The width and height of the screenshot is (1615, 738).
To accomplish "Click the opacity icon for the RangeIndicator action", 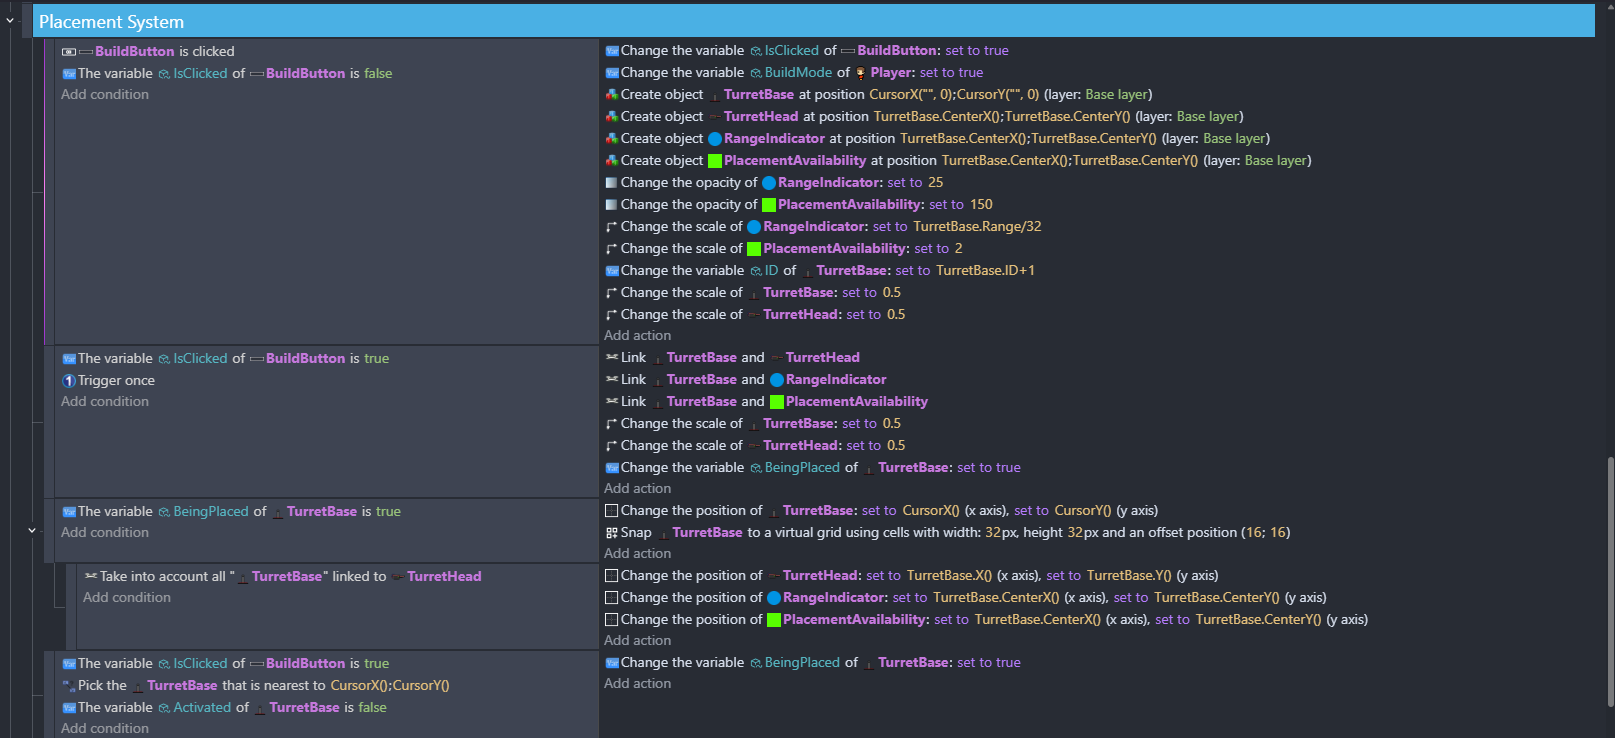I will 611,183.
